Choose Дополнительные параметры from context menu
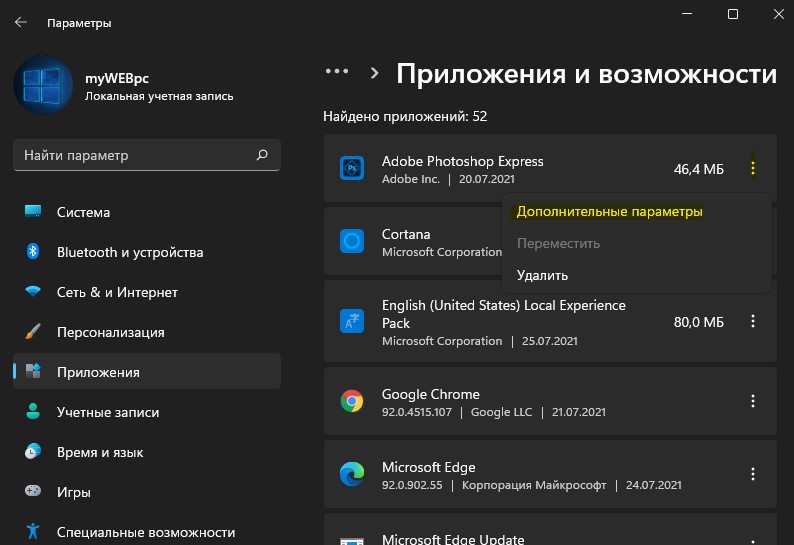 (x=609, y=212)
